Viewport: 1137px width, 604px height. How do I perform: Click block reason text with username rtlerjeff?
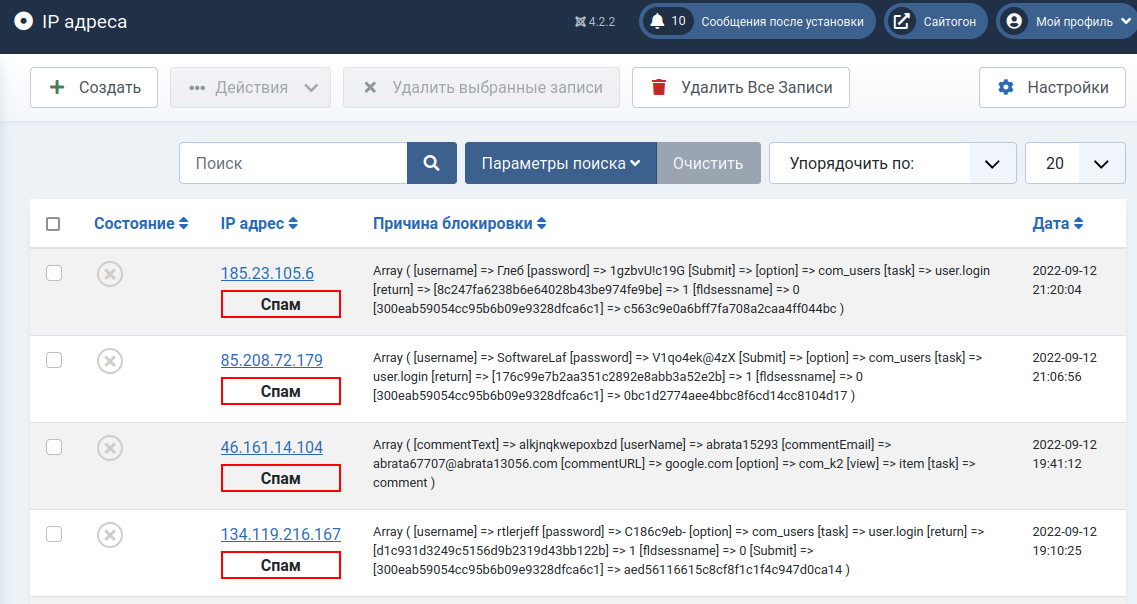(x=679, y=550)
